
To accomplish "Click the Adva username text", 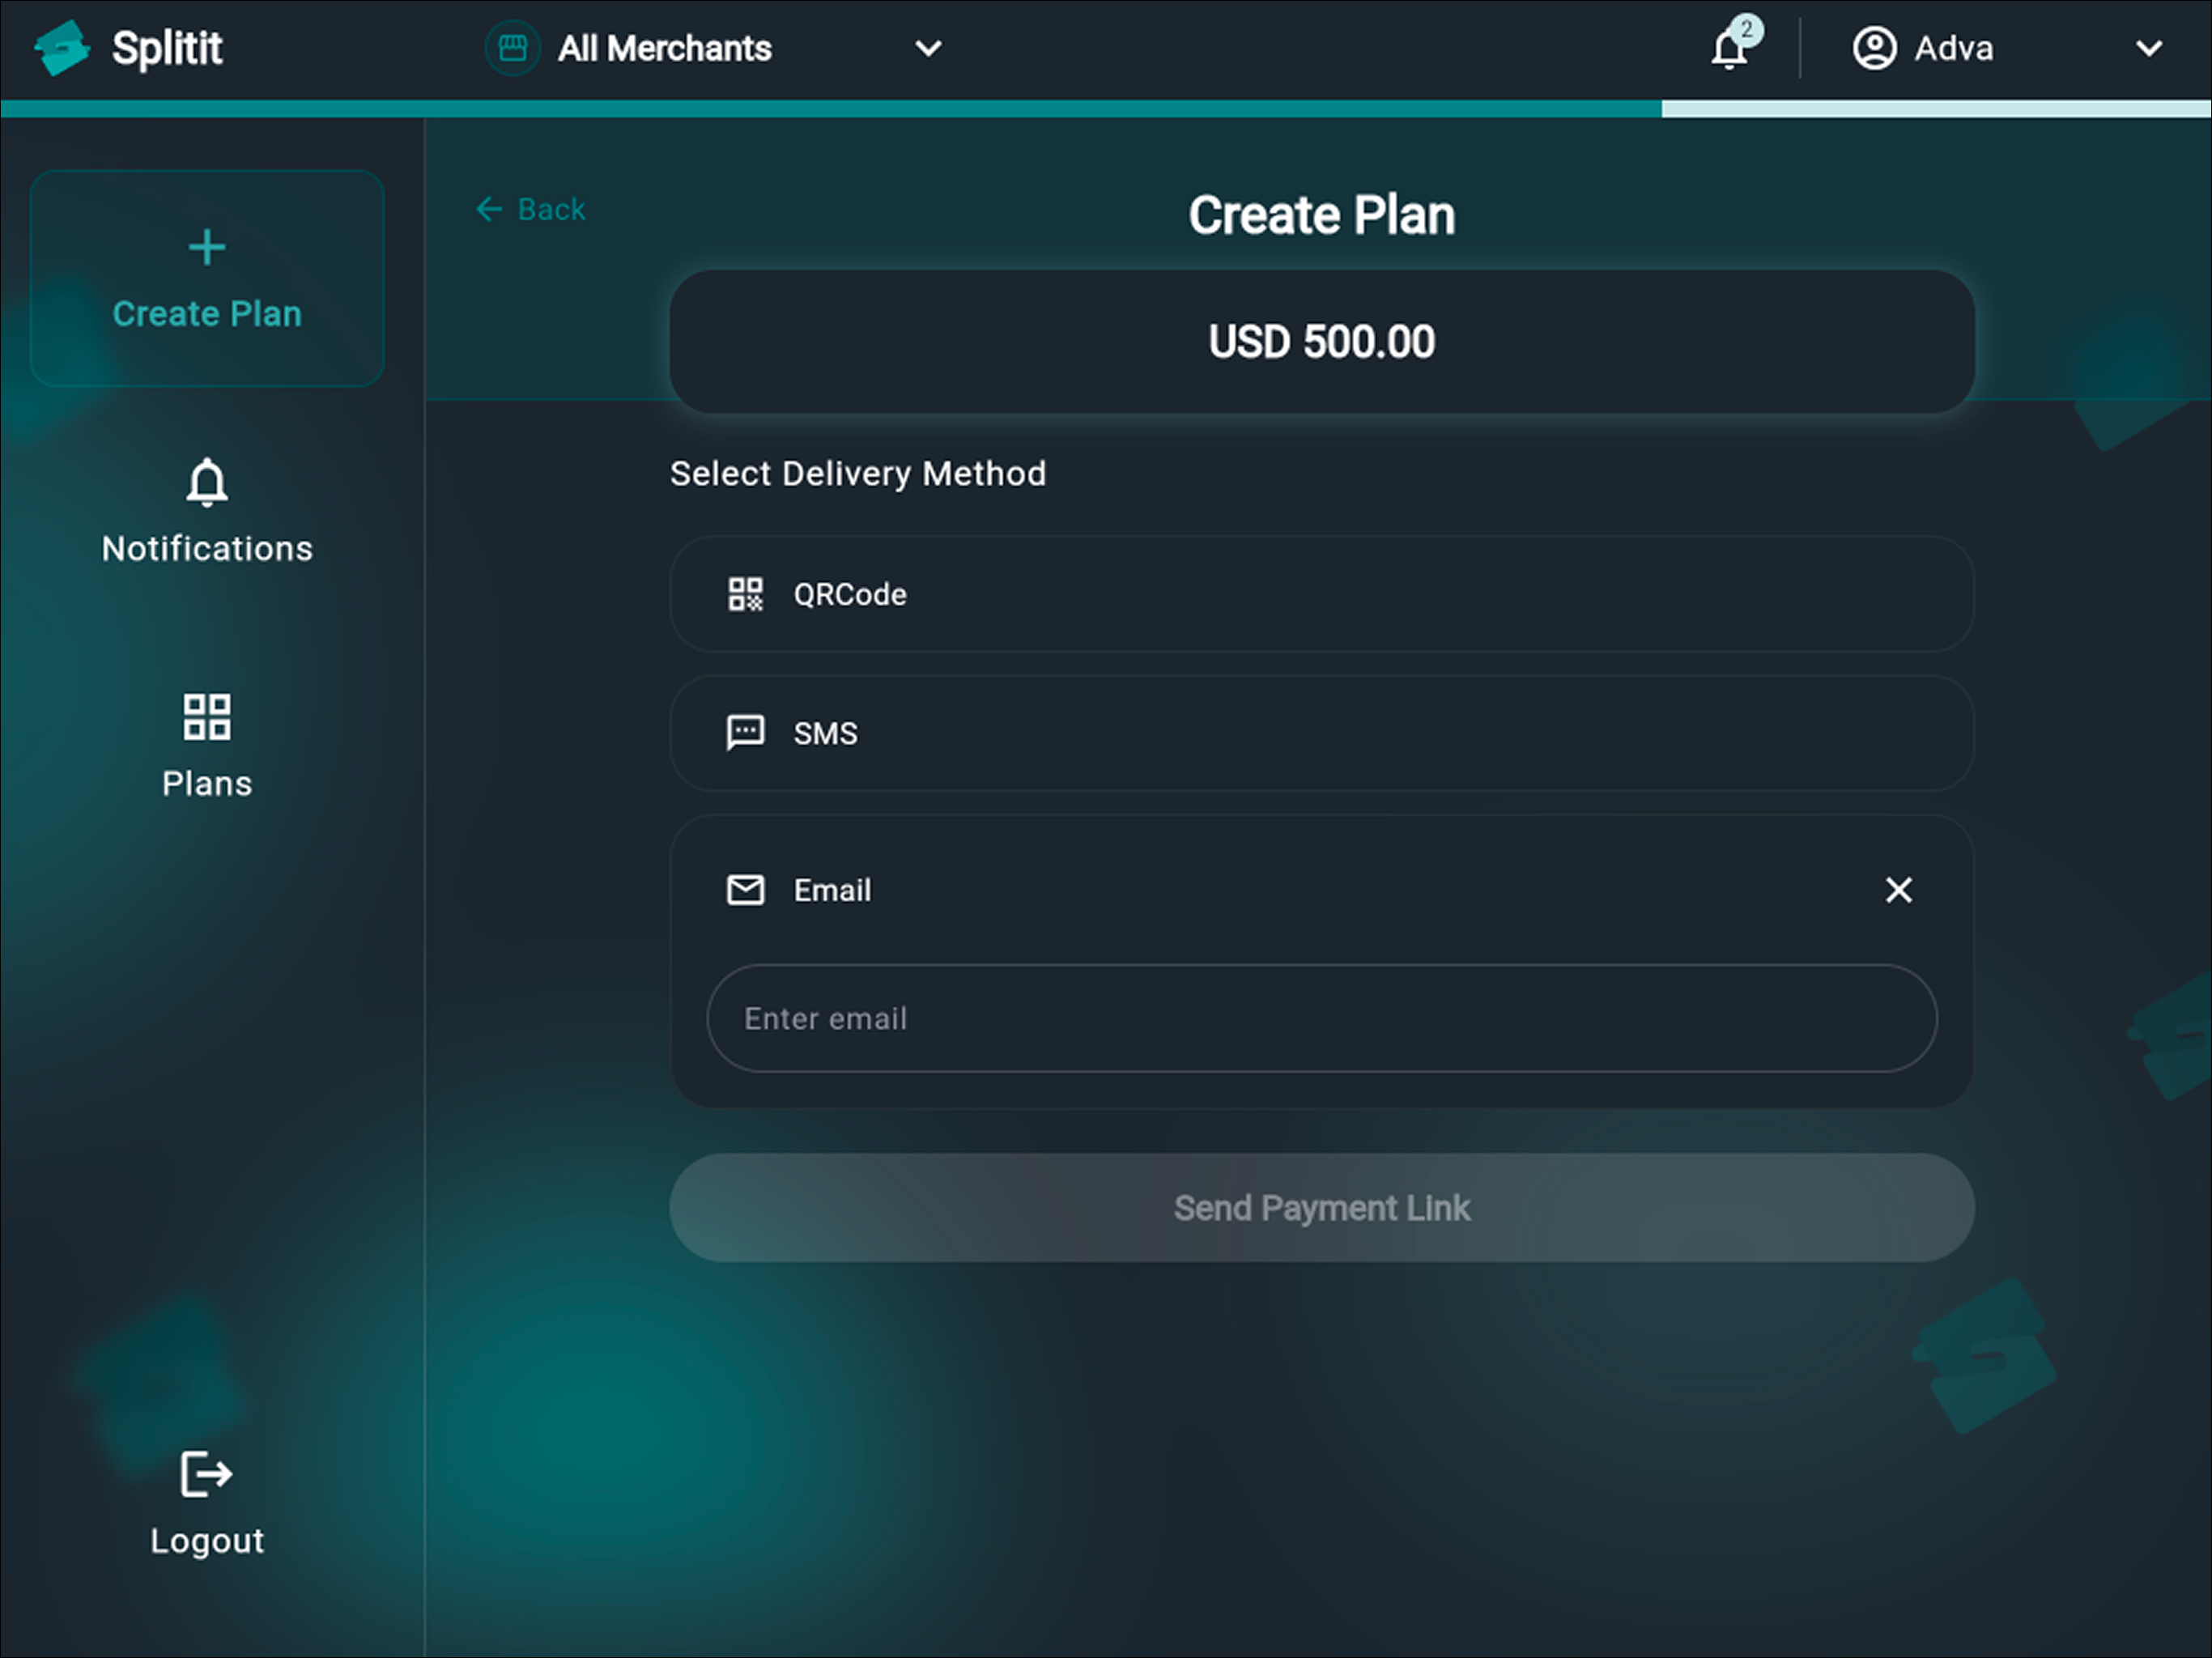I will click(1953, 48).
